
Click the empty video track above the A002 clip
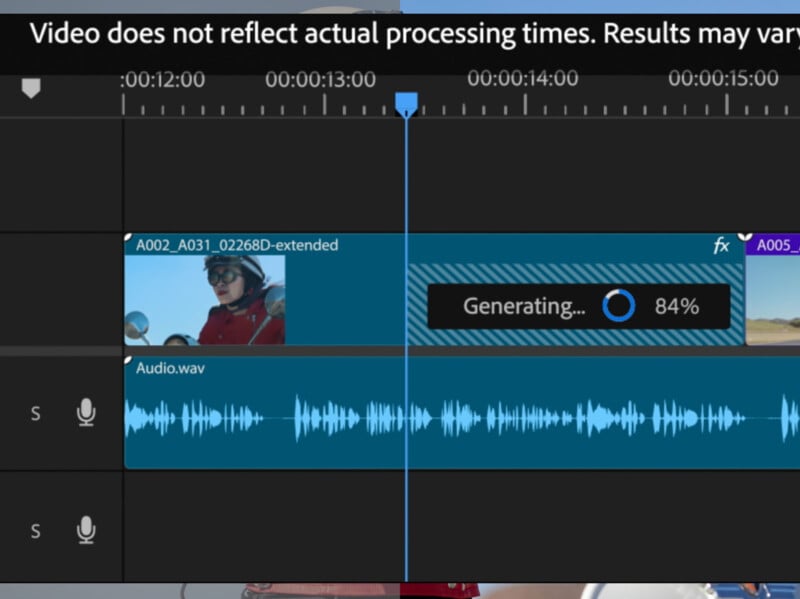coord(460,175)
